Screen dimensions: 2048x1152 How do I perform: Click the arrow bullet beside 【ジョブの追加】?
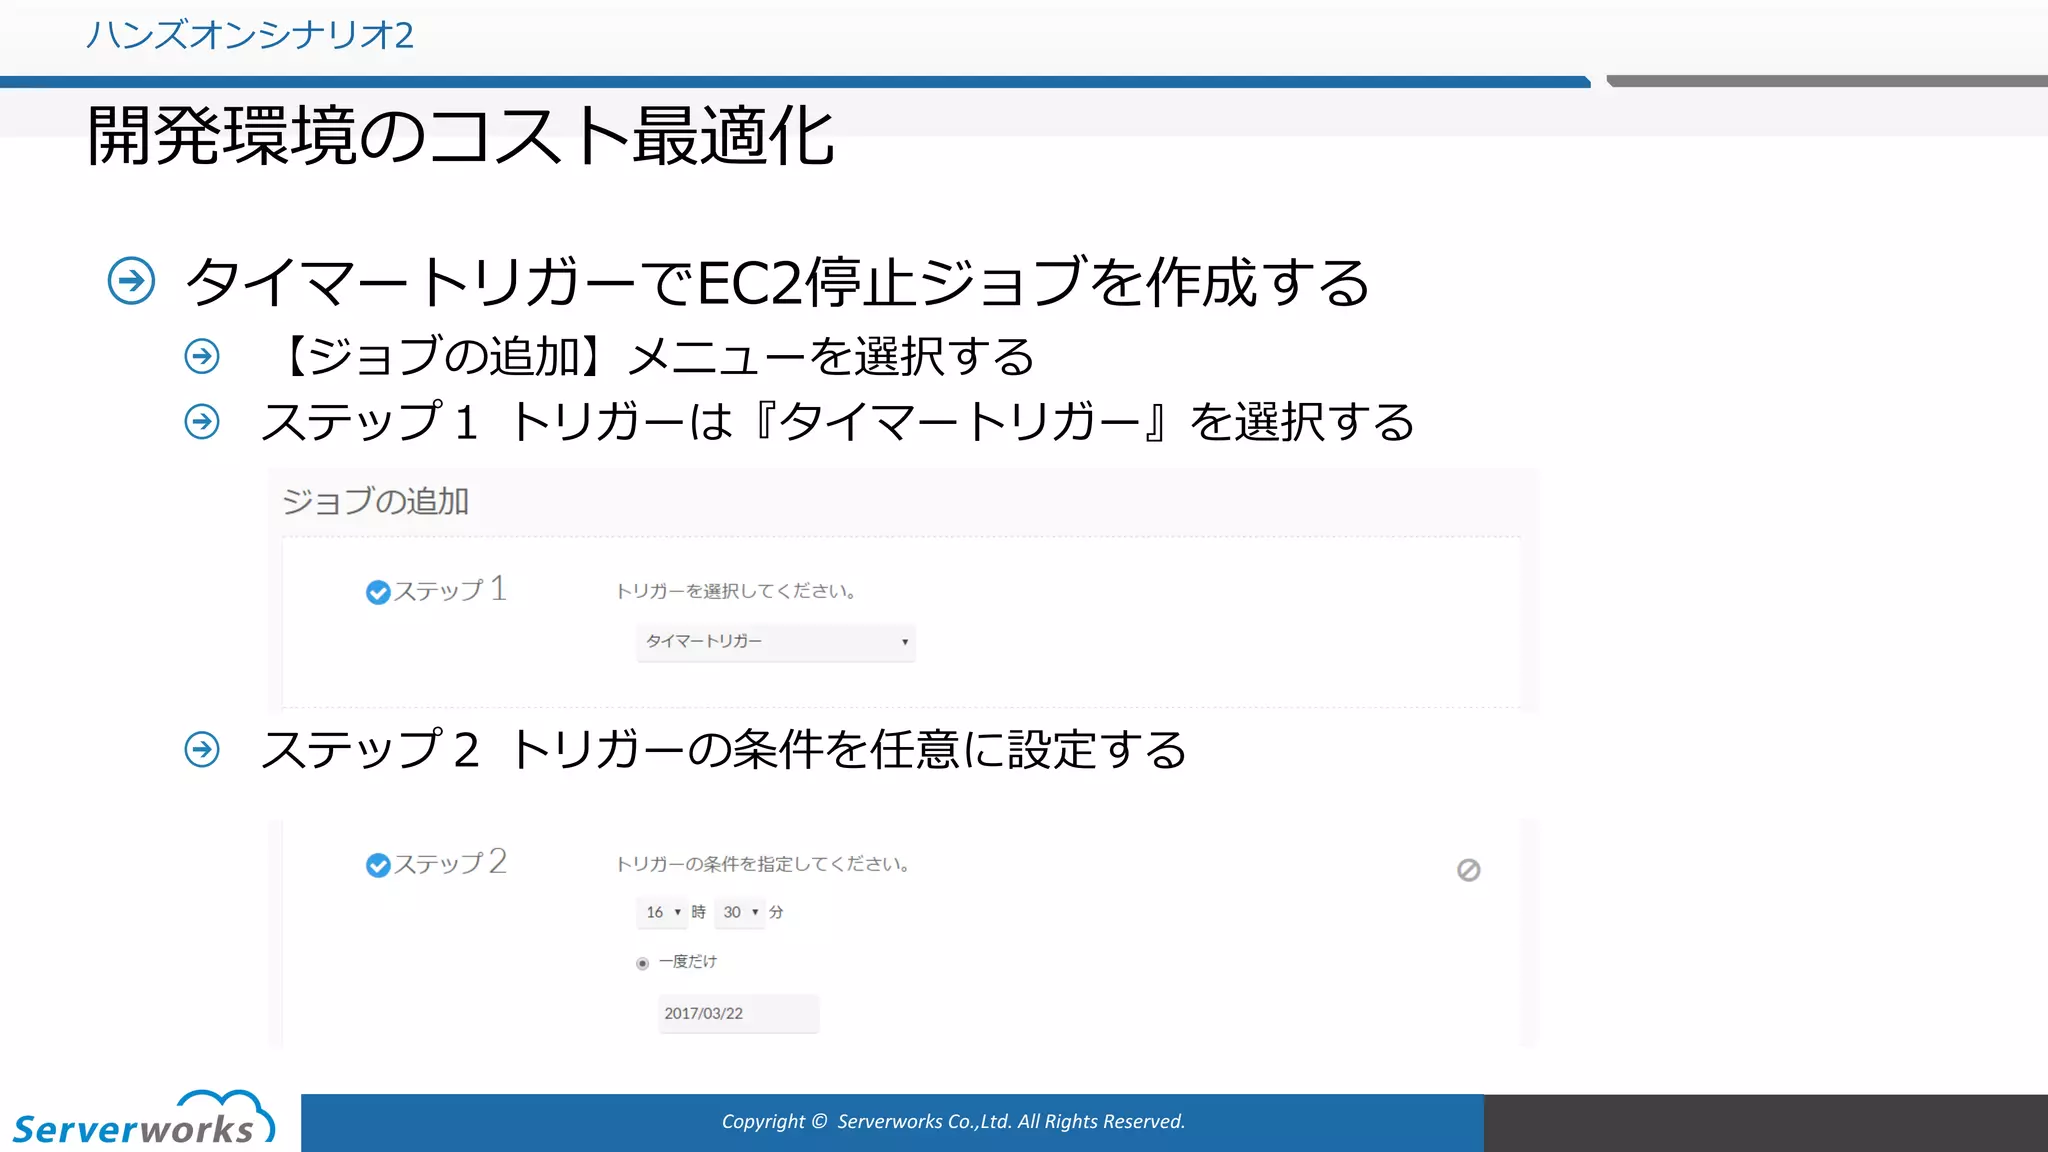pyautogui.click(x=202, y=356)
